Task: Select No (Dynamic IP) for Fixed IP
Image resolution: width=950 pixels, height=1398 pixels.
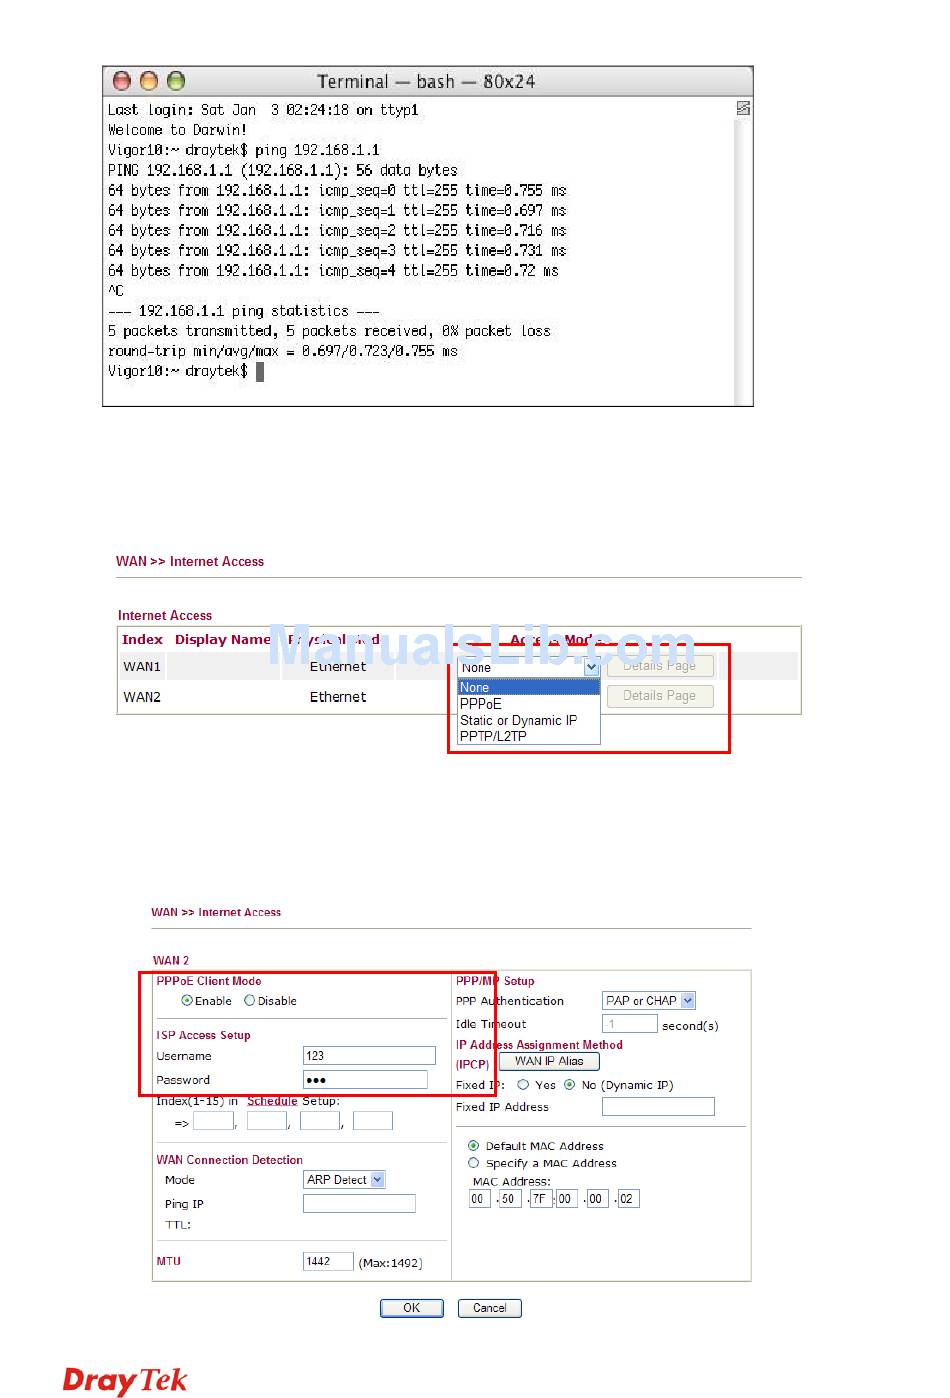Action: 570,1085
